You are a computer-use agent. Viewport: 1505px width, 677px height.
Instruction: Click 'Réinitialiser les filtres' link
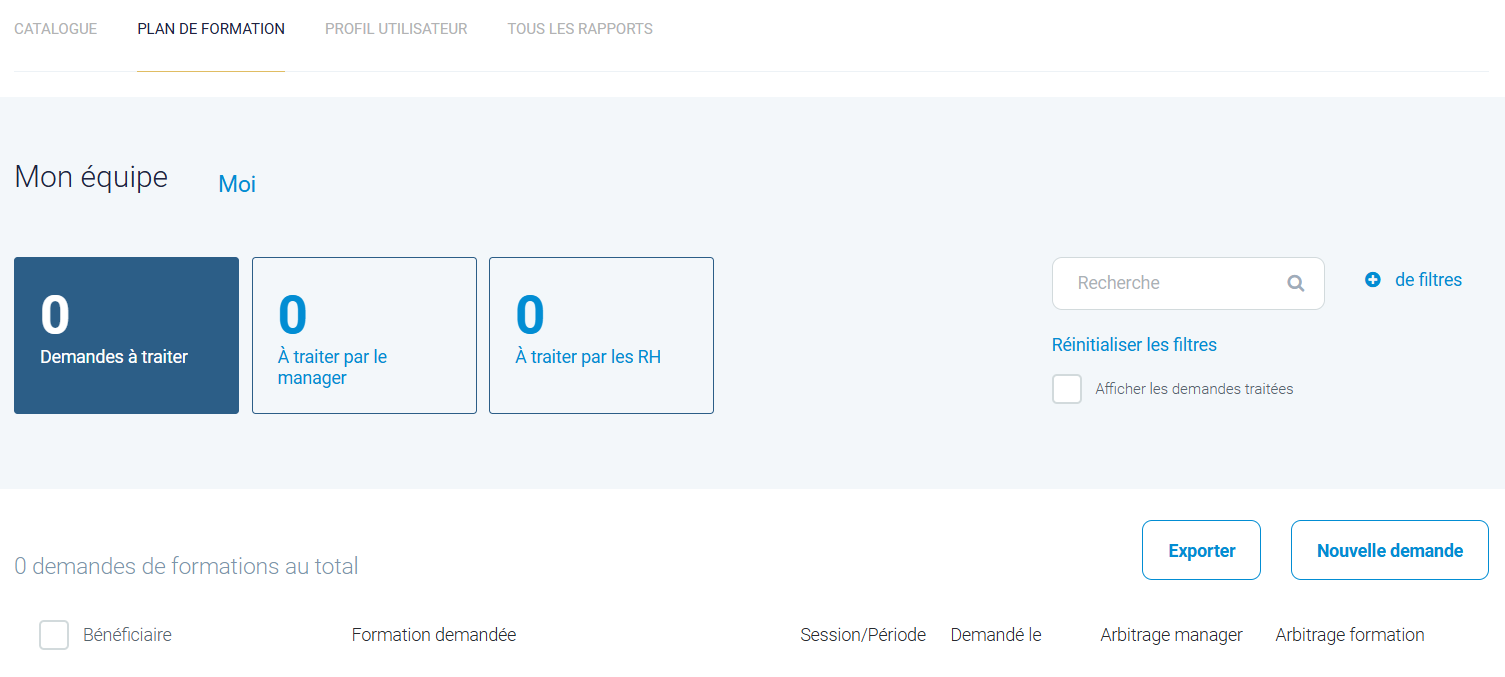[1134, 345]
